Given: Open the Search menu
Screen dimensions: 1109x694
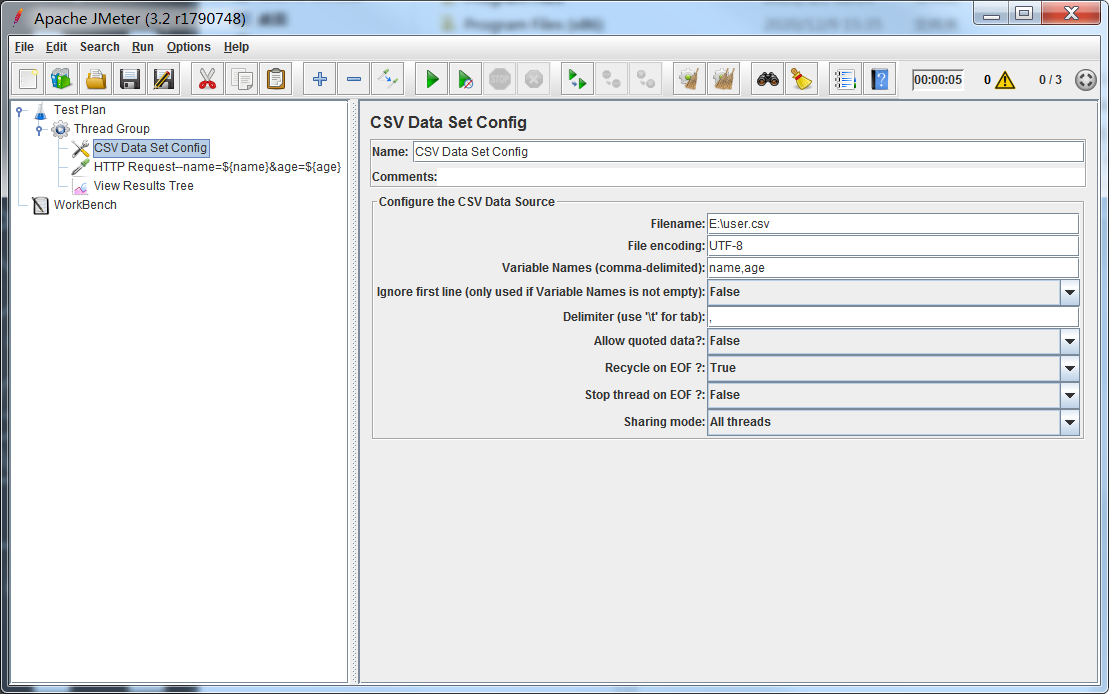Looking at the screenshot, I should click(x=100, y=47).
